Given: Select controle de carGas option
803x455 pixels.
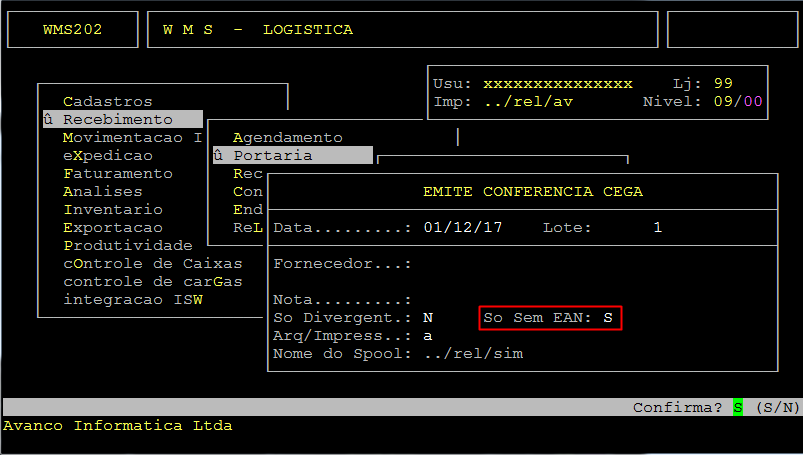Looking at the screenshot, I should [x=152, y=281].
